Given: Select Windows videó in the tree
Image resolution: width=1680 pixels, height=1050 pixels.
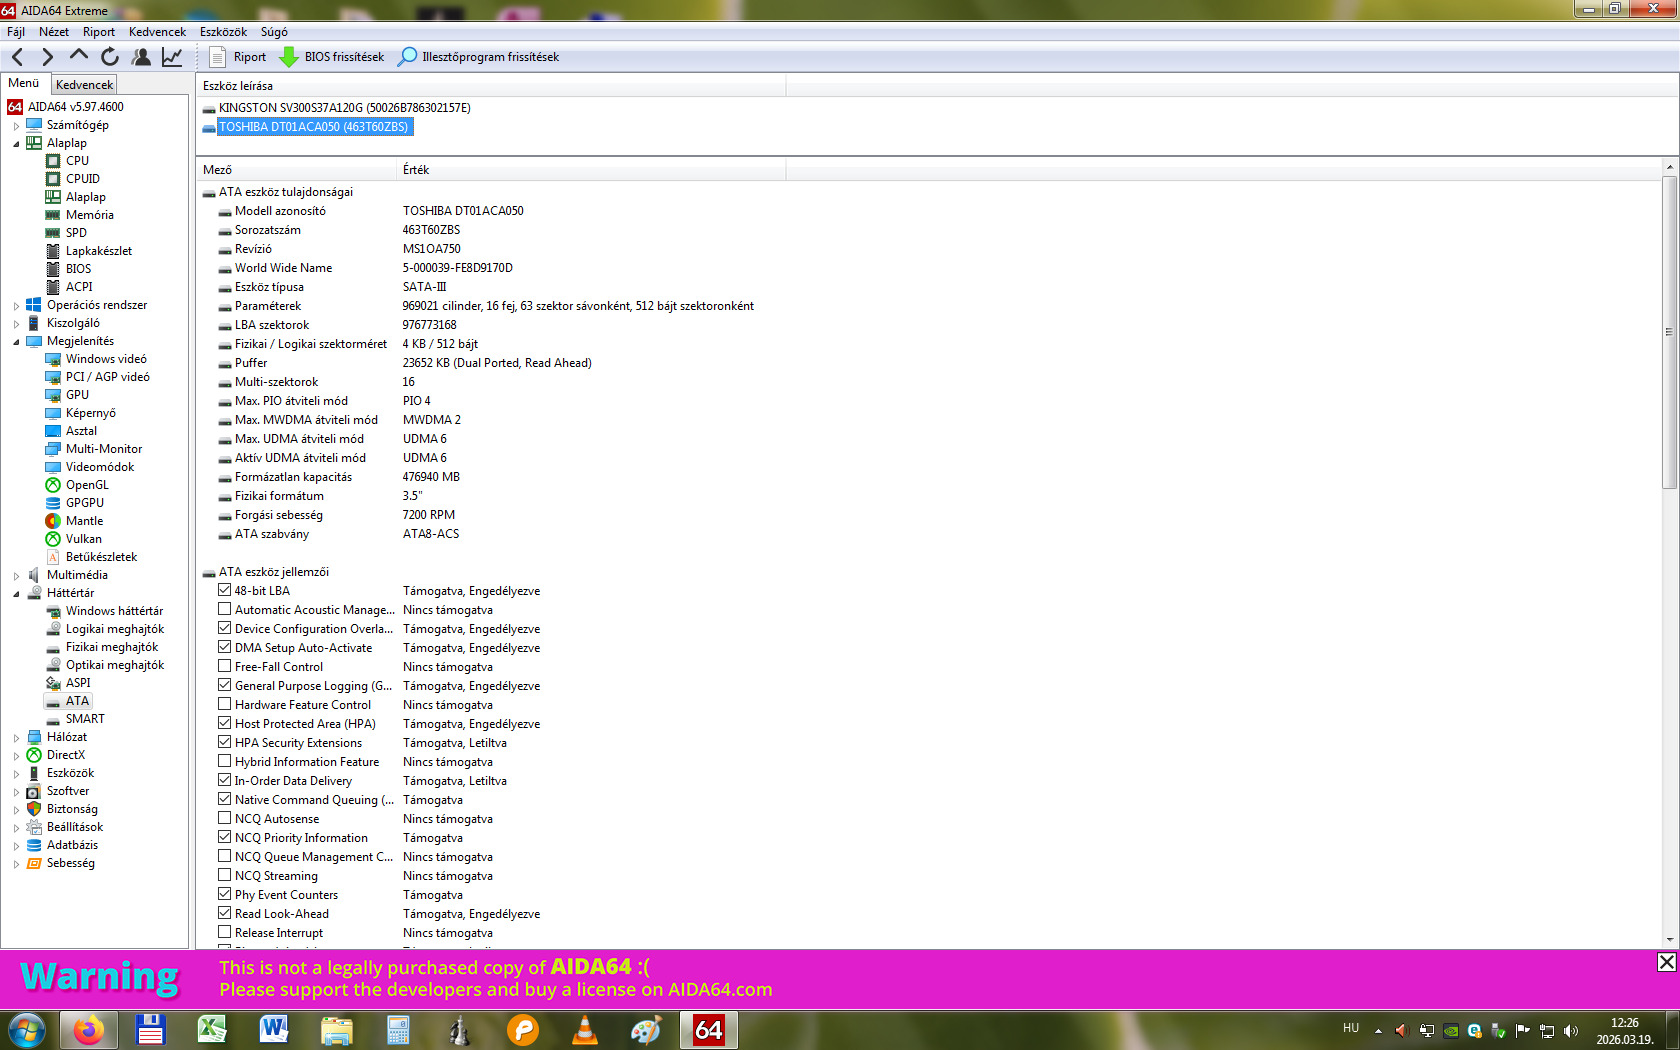Looking at the screenshot, I should [x=106, y=359].
